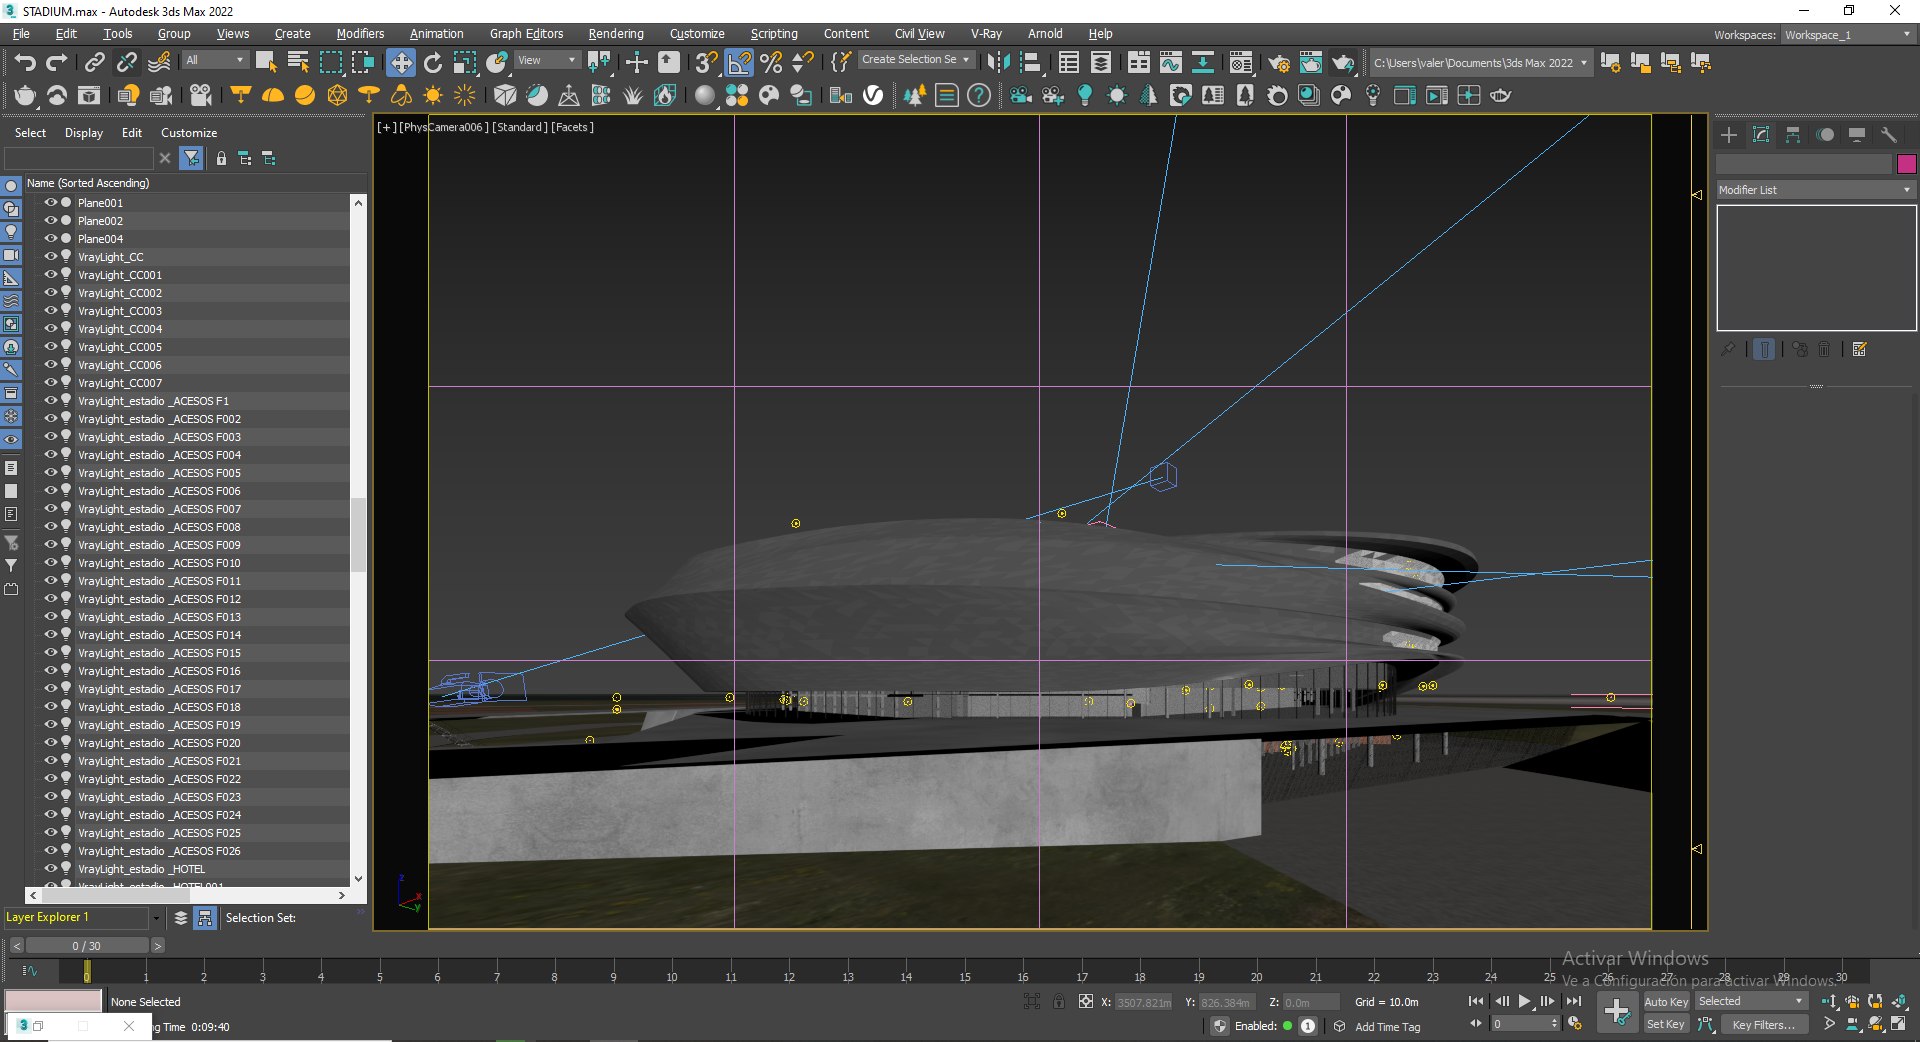Open the Modifier List dropdown
This screenshot has width=1920, height=1042.
[1815, 190]
